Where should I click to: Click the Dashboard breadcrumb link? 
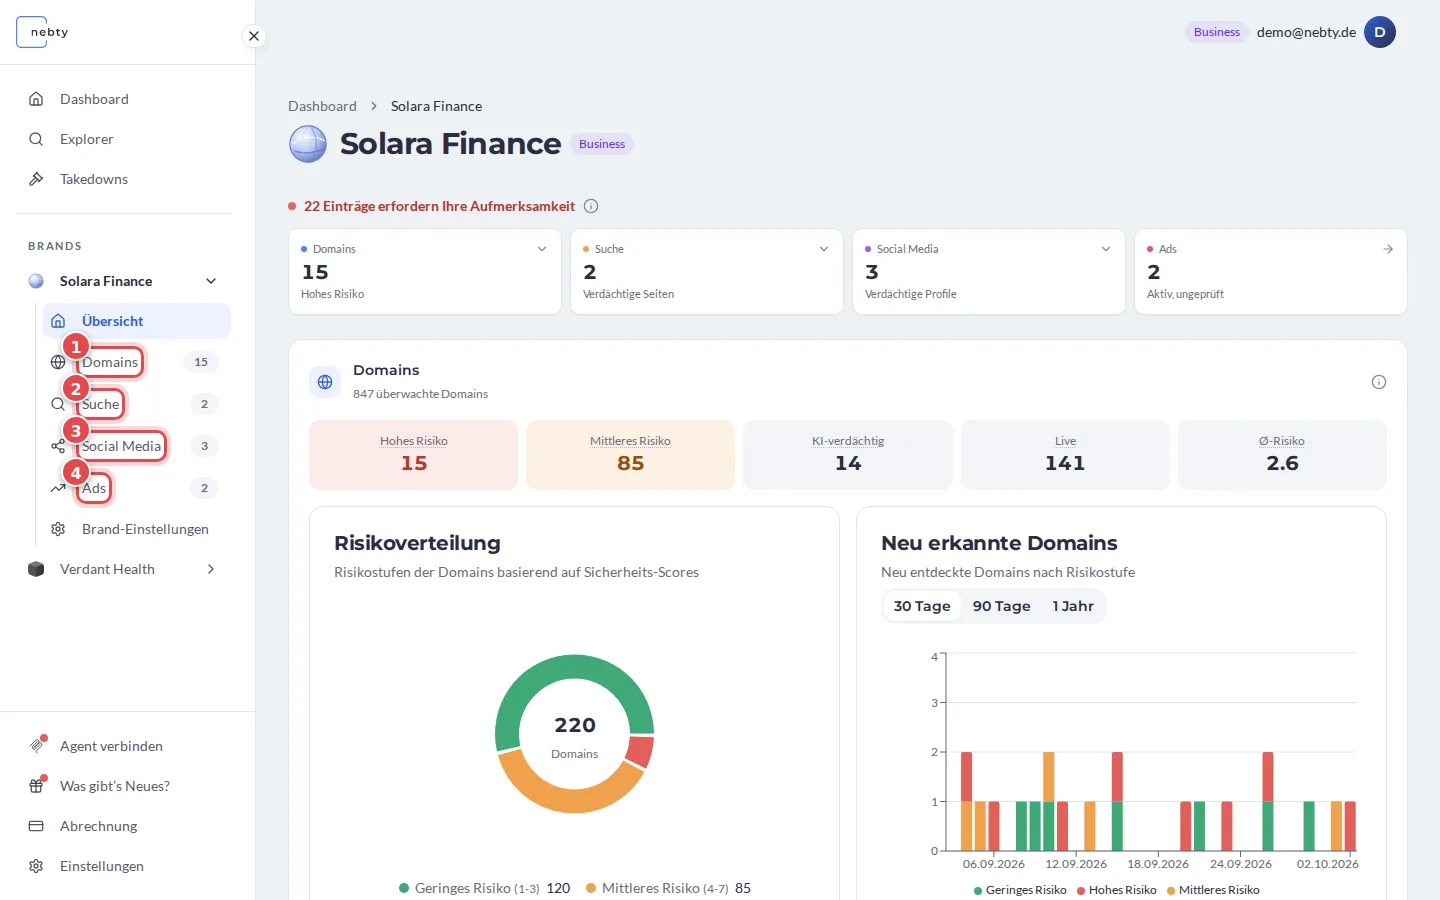tap(322, 106)
